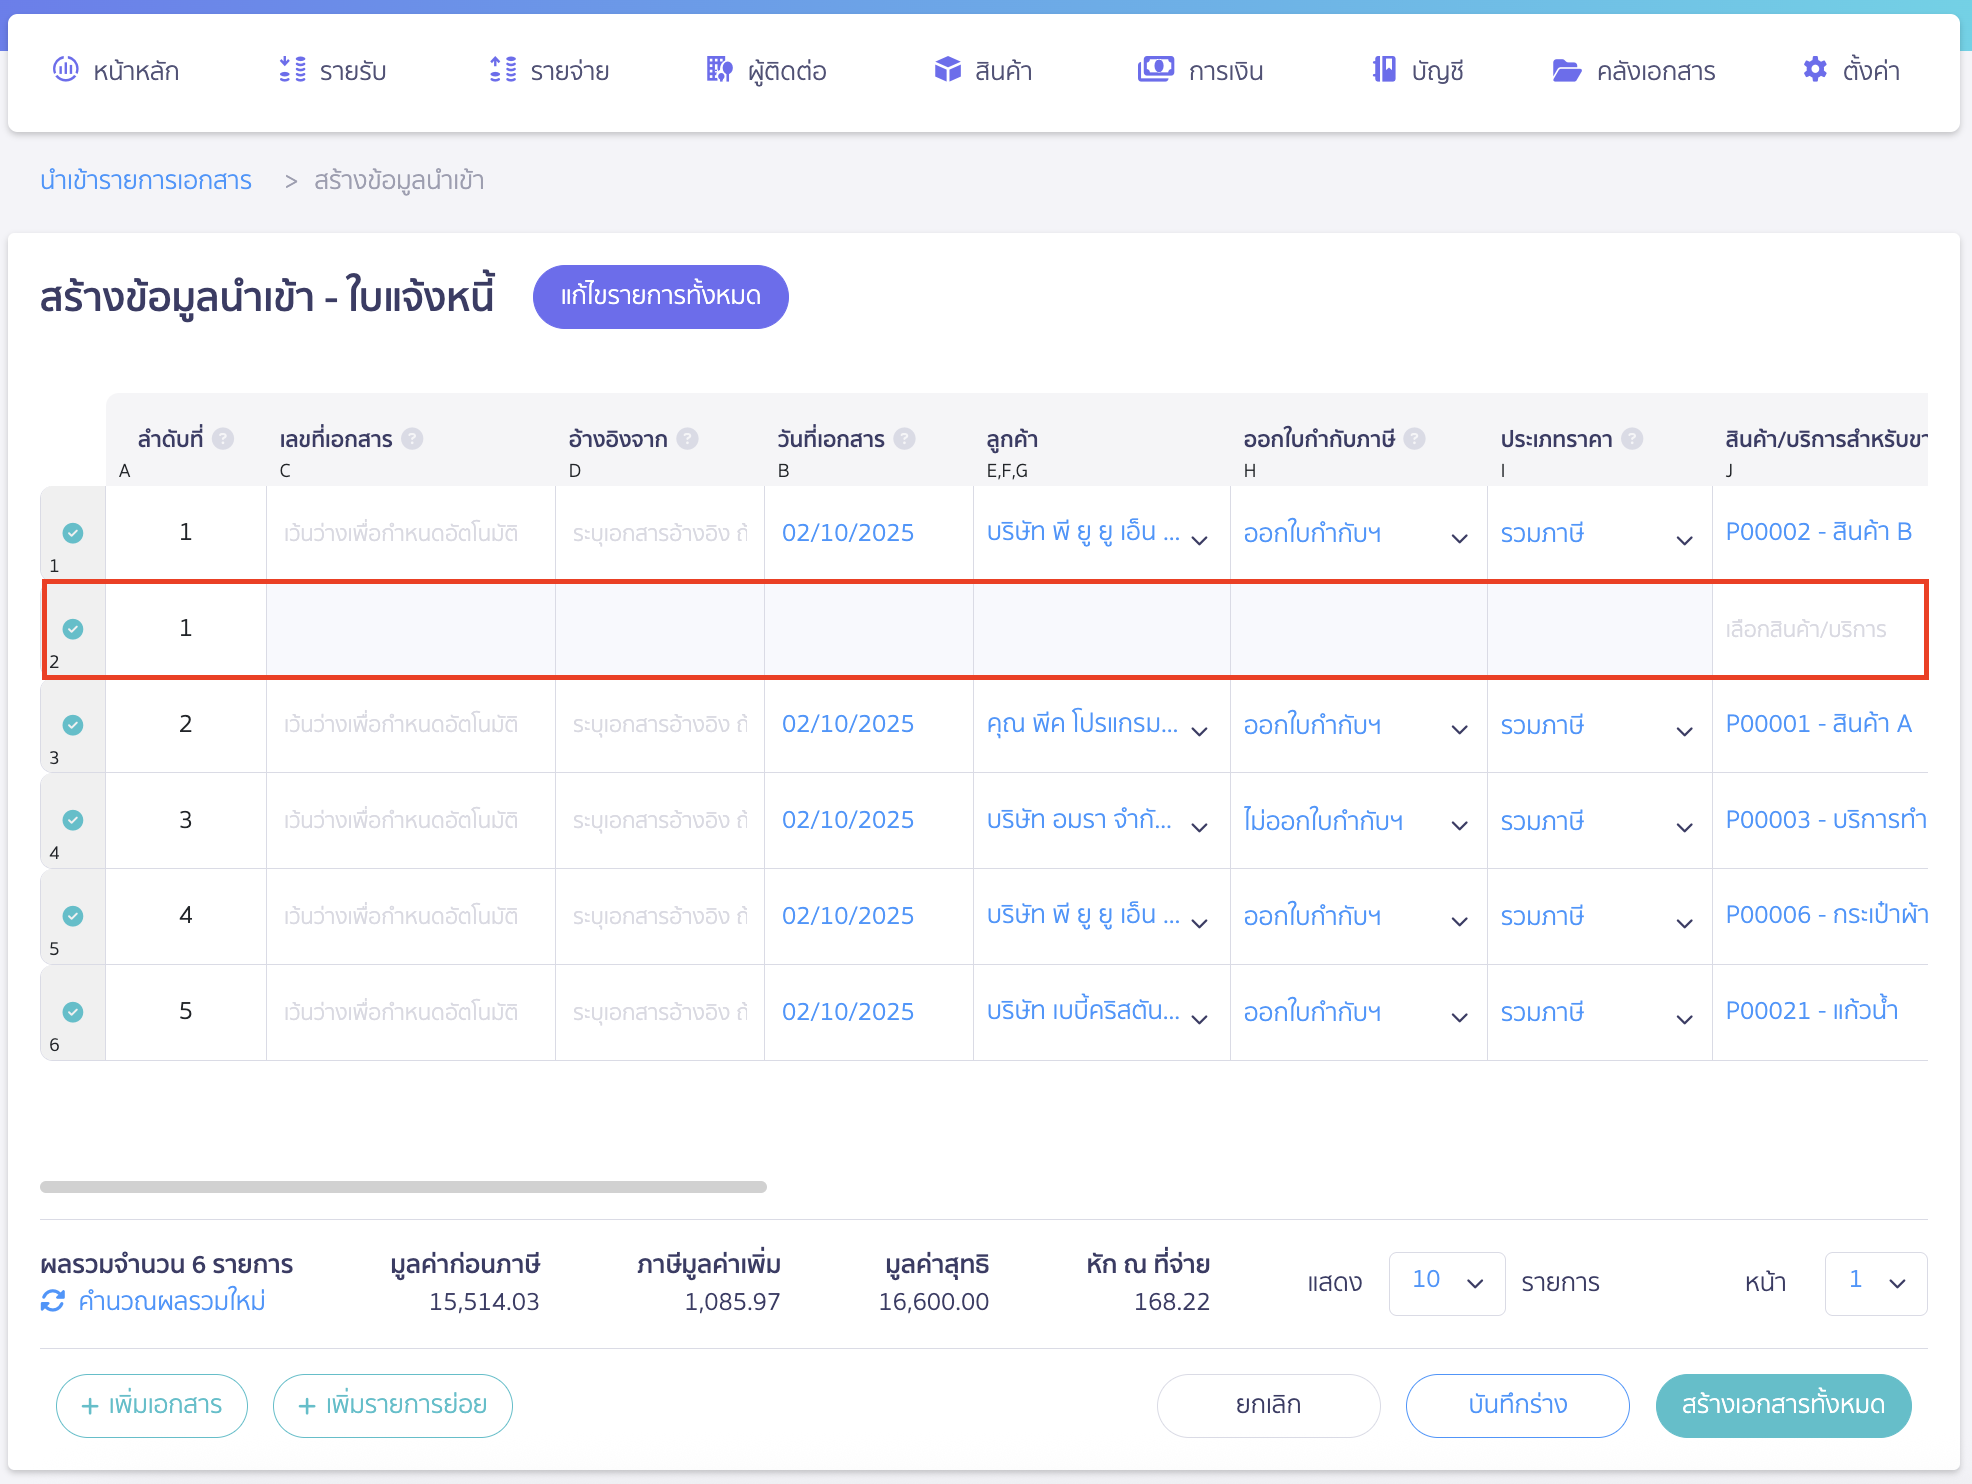
Task: Click the product box icon
Action: (x=947, y=70)
